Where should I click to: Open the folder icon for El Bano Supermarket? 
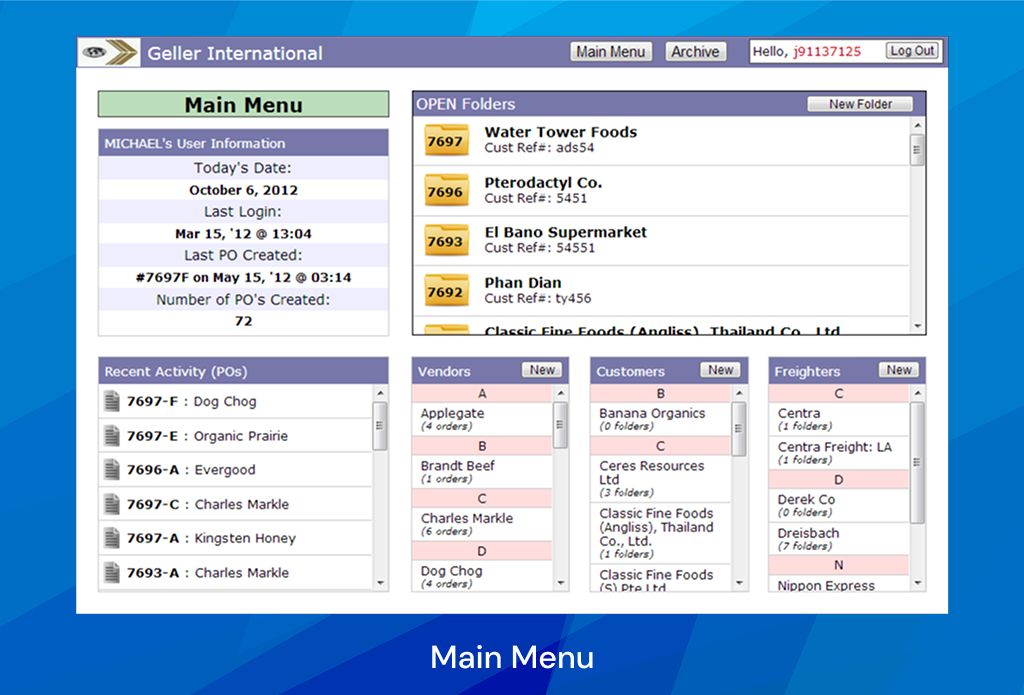tap(445, 241)
